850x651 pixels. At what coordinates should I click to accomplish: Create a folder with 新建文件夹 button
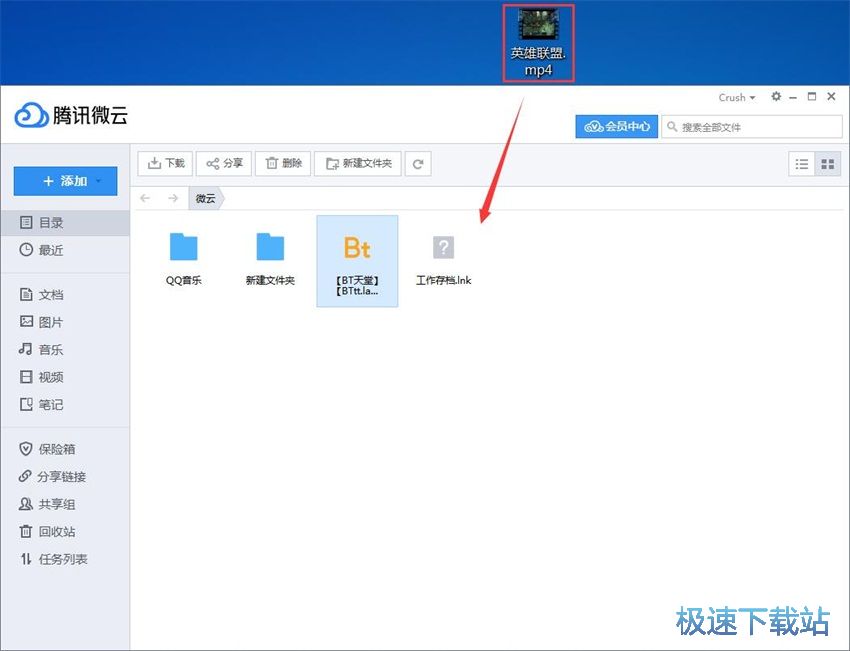point(358,163)
